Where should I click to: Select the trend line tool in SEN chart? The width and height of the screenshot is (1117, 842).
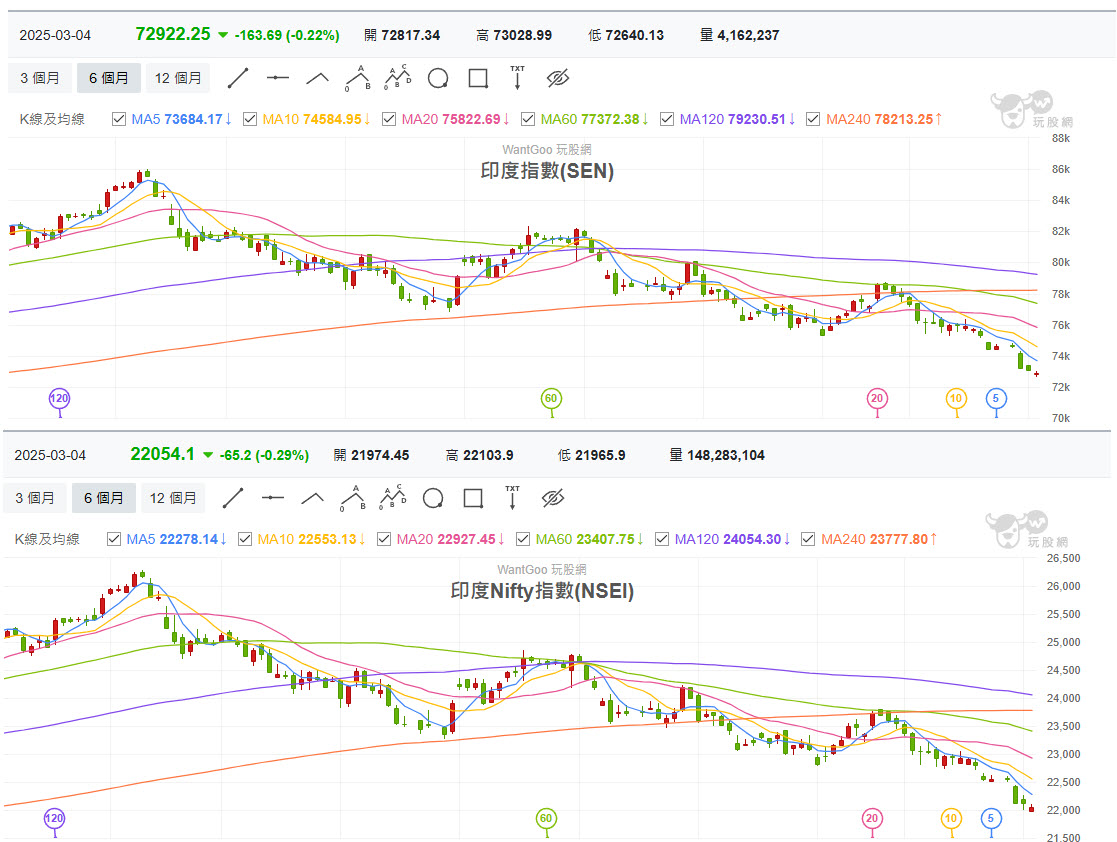[x=237, y=78]
